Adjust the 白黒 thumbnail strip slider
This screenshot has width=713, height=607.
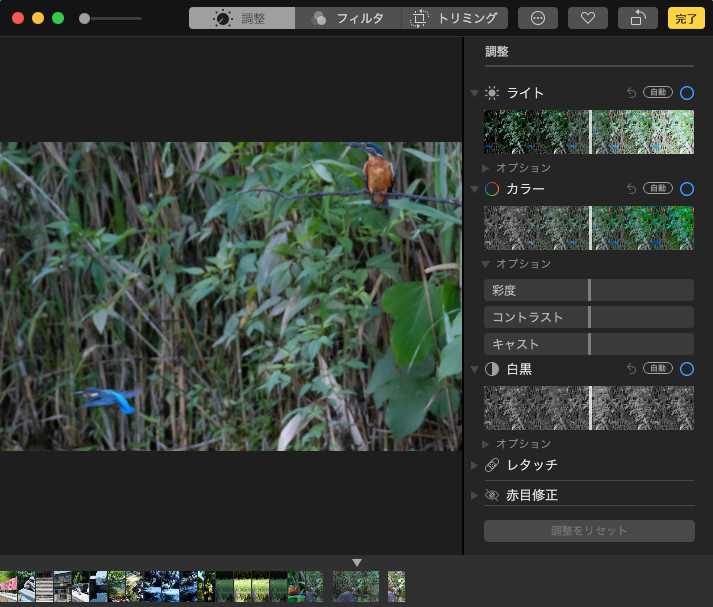point(589,408)
